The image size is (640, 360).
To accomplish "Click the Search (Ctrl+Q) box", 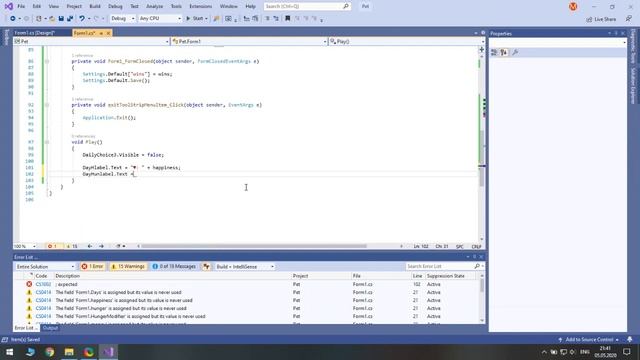I will (x=307, y=7).
